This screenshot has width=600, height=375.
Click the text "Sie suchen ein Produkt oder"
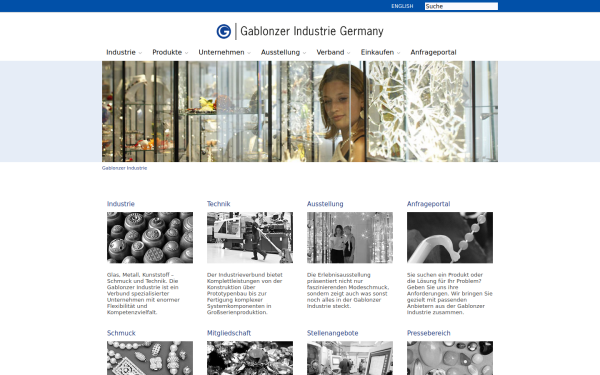[x=445, y=275]
